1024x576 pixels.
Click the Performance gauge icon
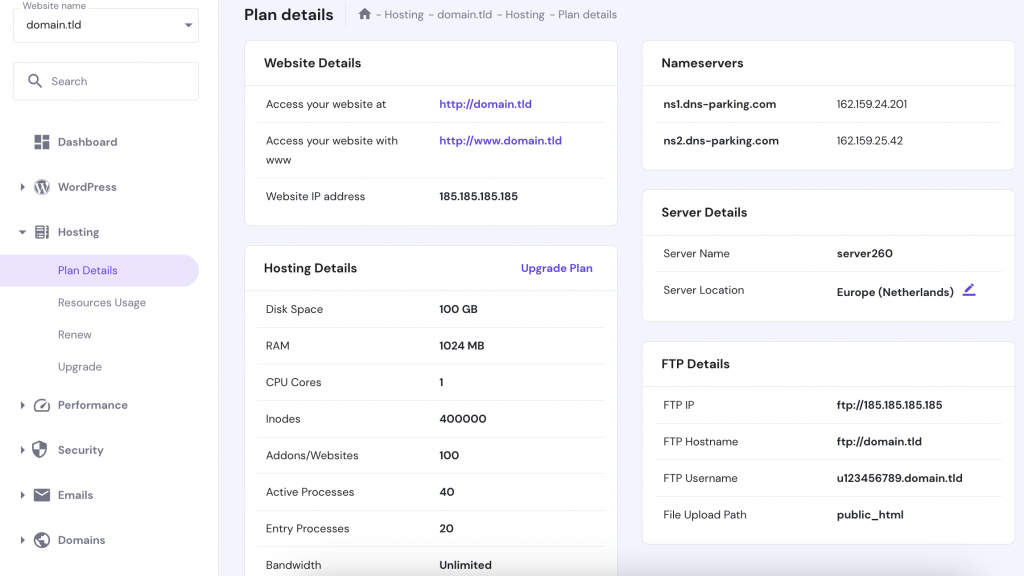(42, 405)
